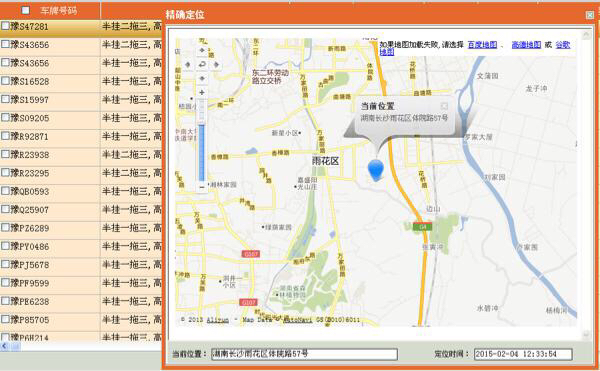This screenshot has height=371, width=600.
Task: Select plate number 豫PJ5678
Action: (29, 265)
